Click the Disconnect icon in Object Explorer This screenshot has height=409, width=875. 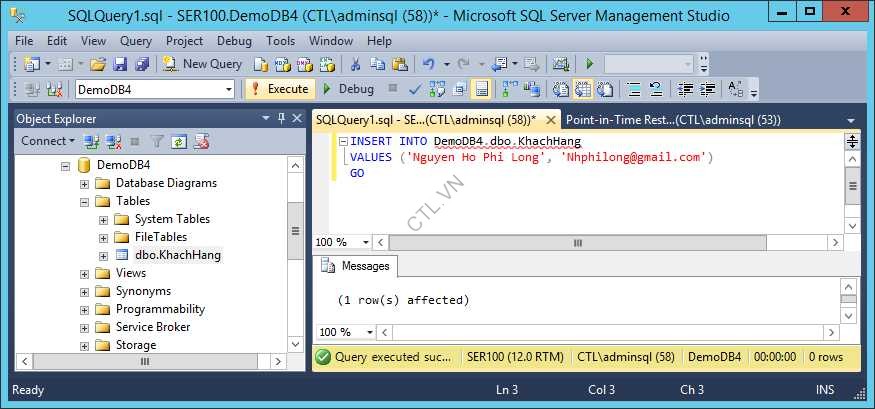pyautogui.click(x=113, y=141)
